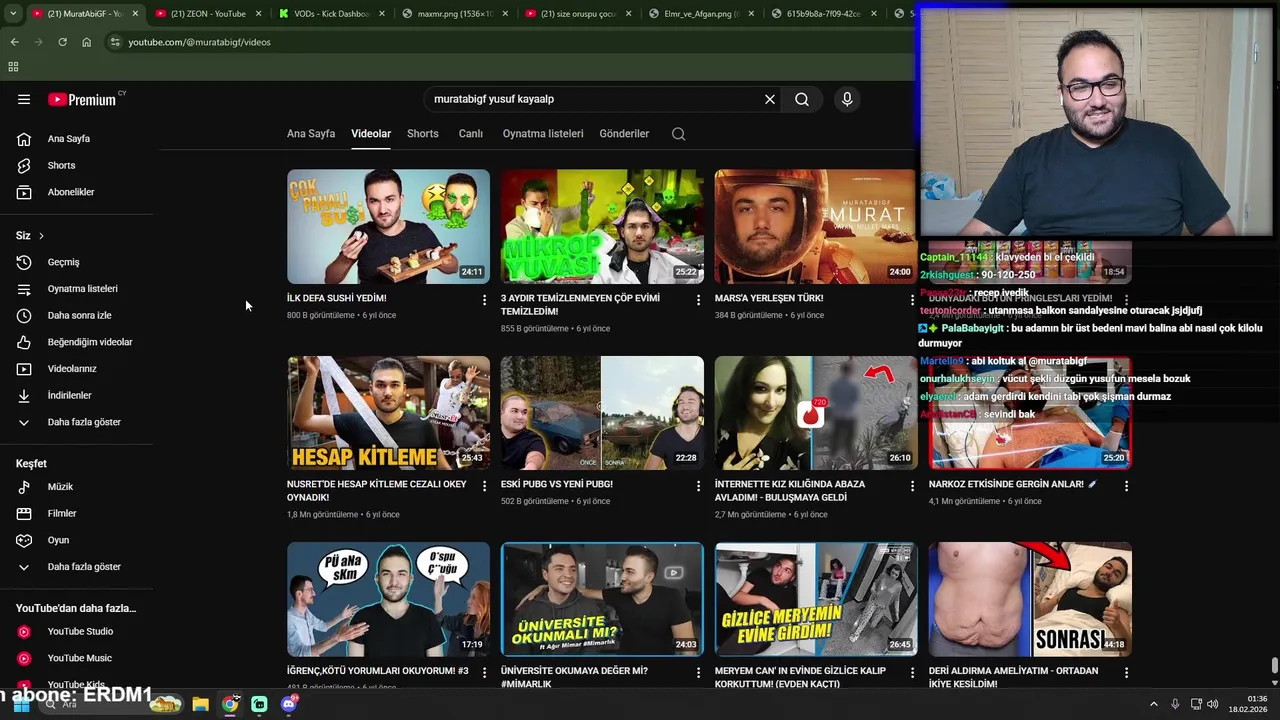The image size is (1280, 720).
Task: Open the YouTube hamburger guide menu
Action: click(x=24, y=99)
